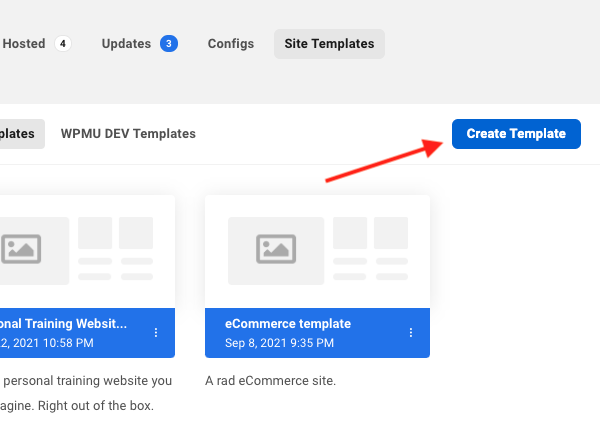Open the Personal Training template preview blocks
The height and width of the screenshot is (437, 600).
click(x=115, y=248)
